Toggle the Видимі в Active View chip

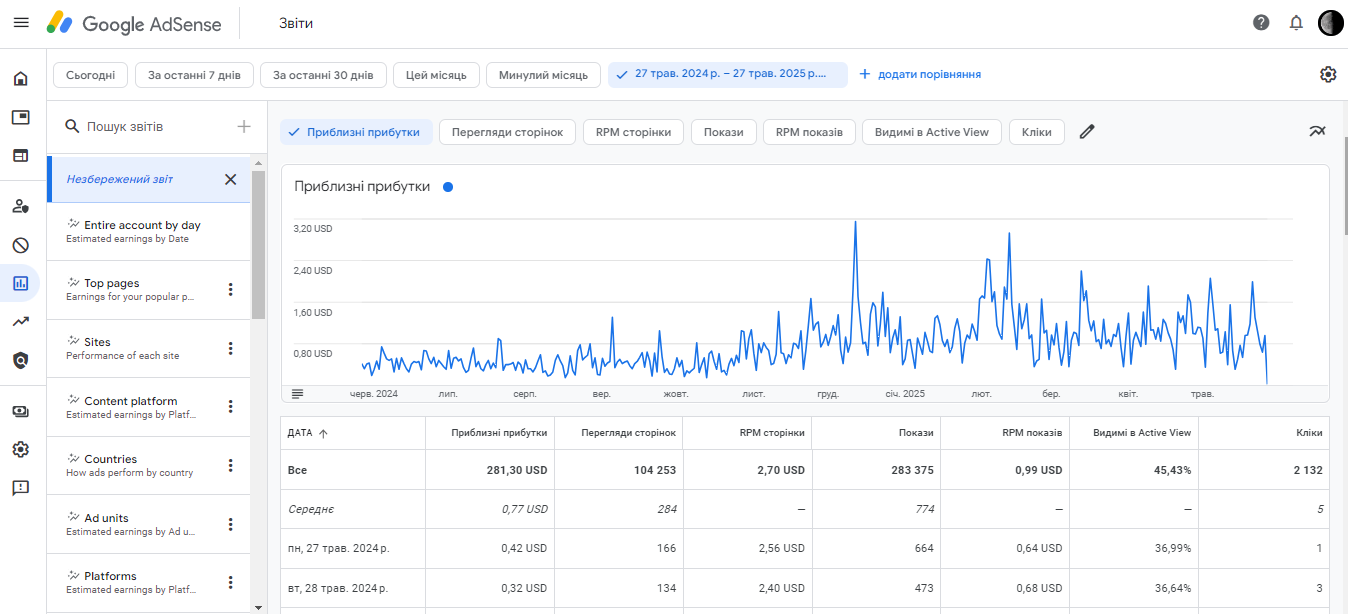(932, 132)
